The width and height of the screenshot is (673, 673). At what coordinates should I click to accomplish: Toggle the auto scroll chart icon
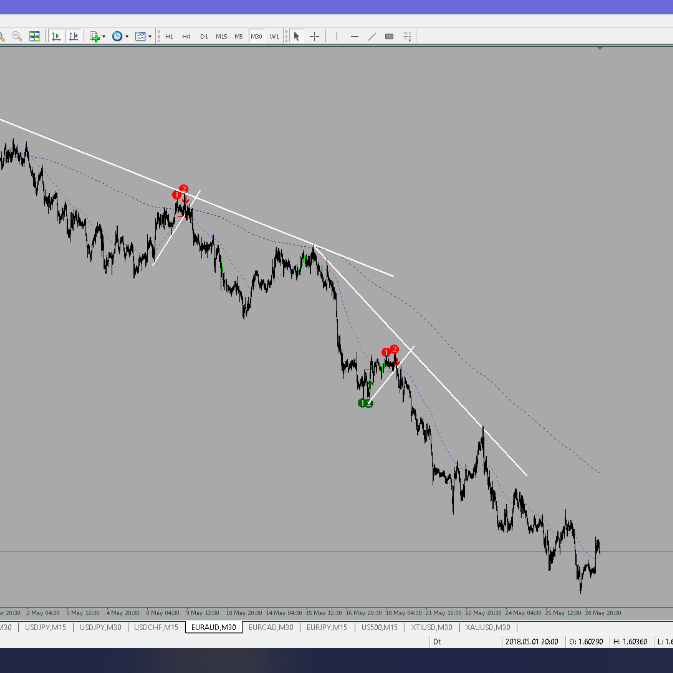(x=56, y=36)
